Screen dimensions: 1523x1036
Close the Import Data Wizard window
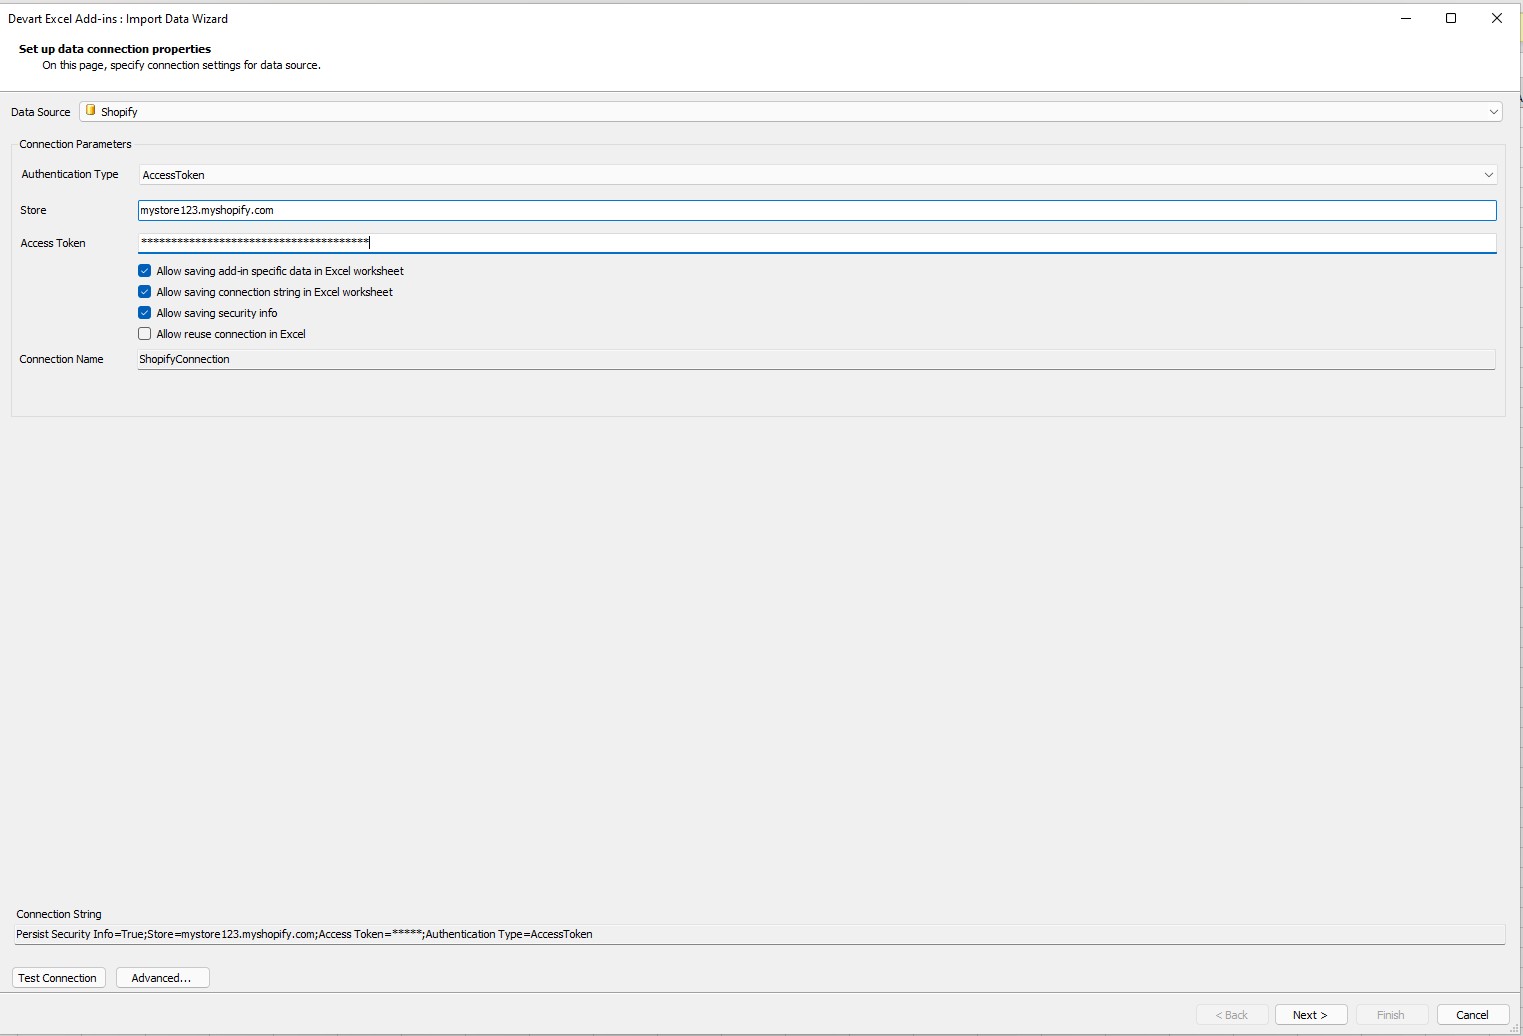pyautogui.click(x=1497, y=18)
